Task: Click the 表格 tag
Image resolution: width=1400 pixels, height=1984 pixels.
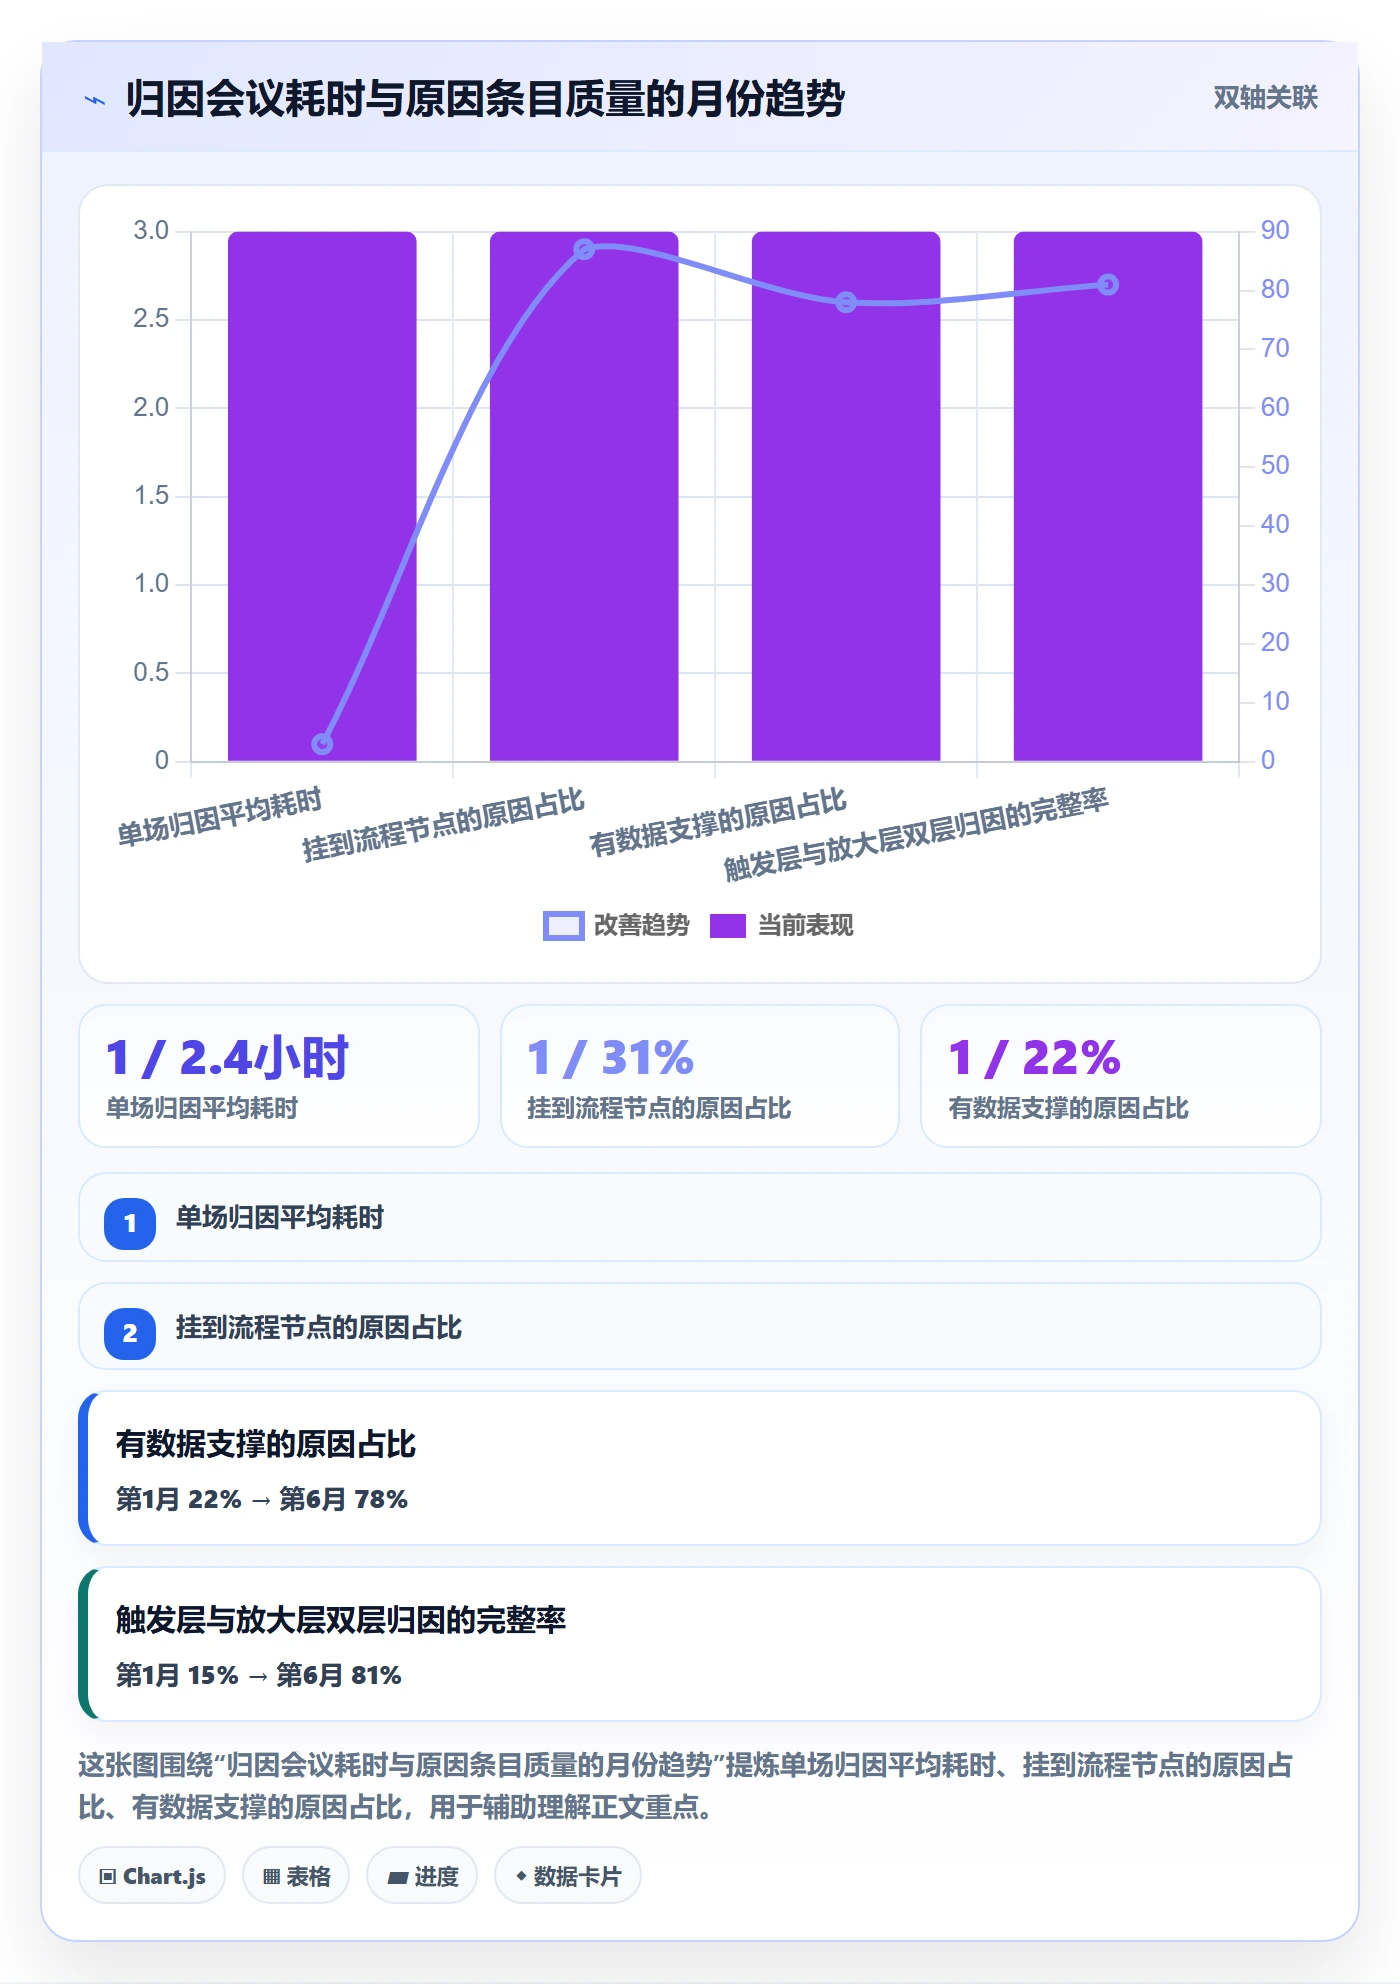Action: tap(296, 1876)
